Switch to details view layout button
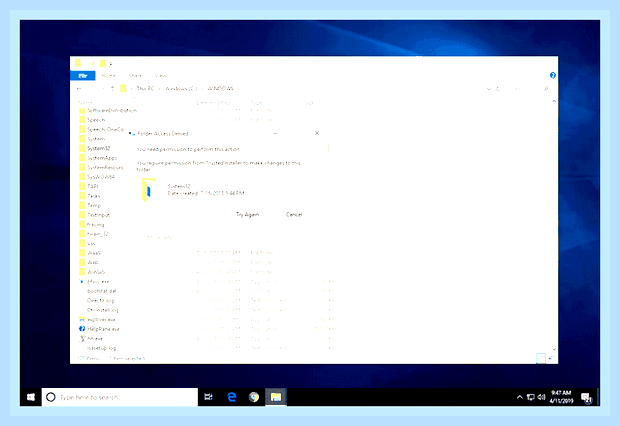Viewport: 620px width, 426px height. click(x=541, y=358)
